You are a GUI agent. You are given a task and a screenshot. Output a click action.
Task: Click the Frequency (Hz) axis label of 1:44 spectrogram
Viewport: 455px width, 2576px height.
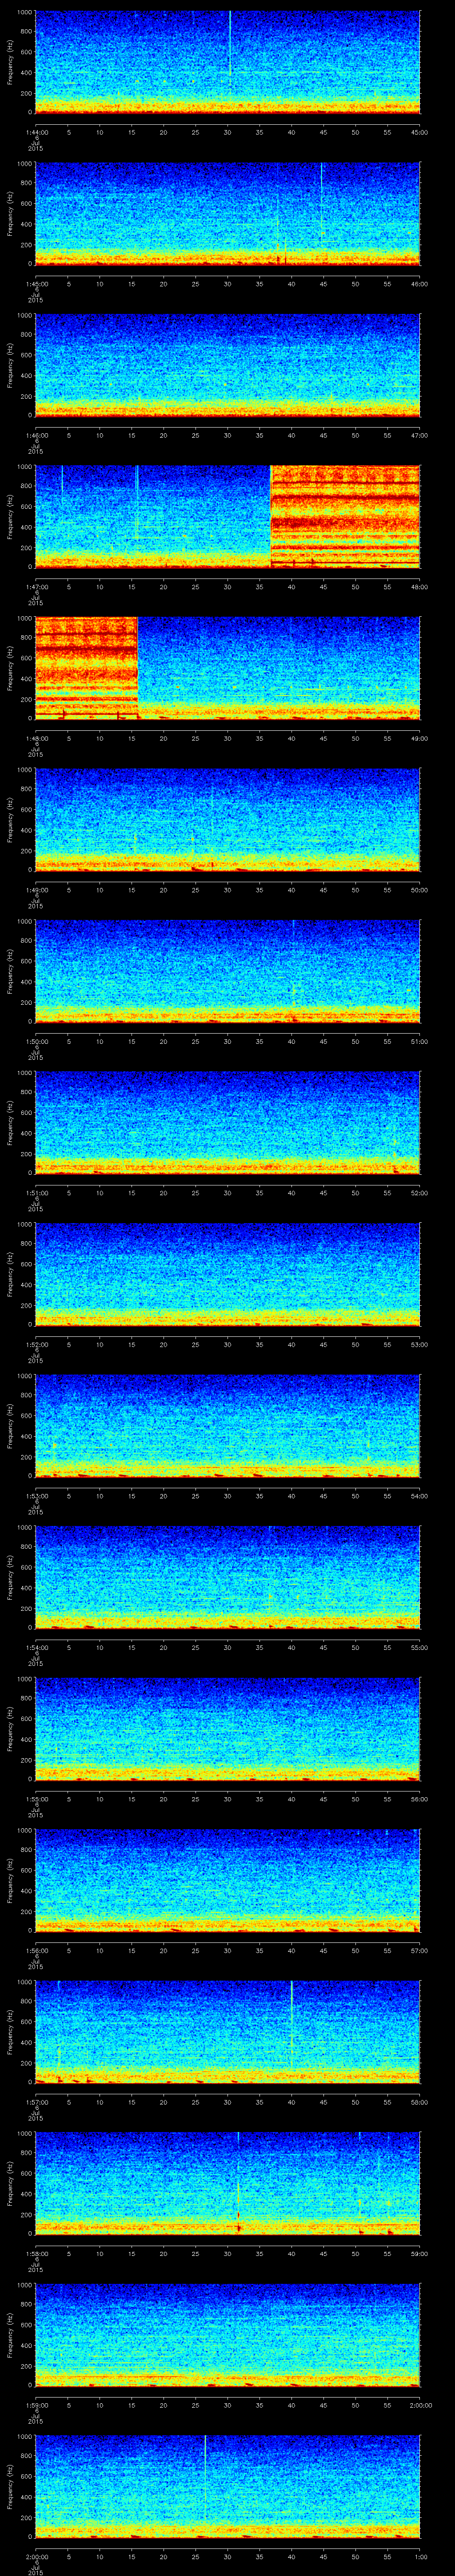(x=10, y=62)
